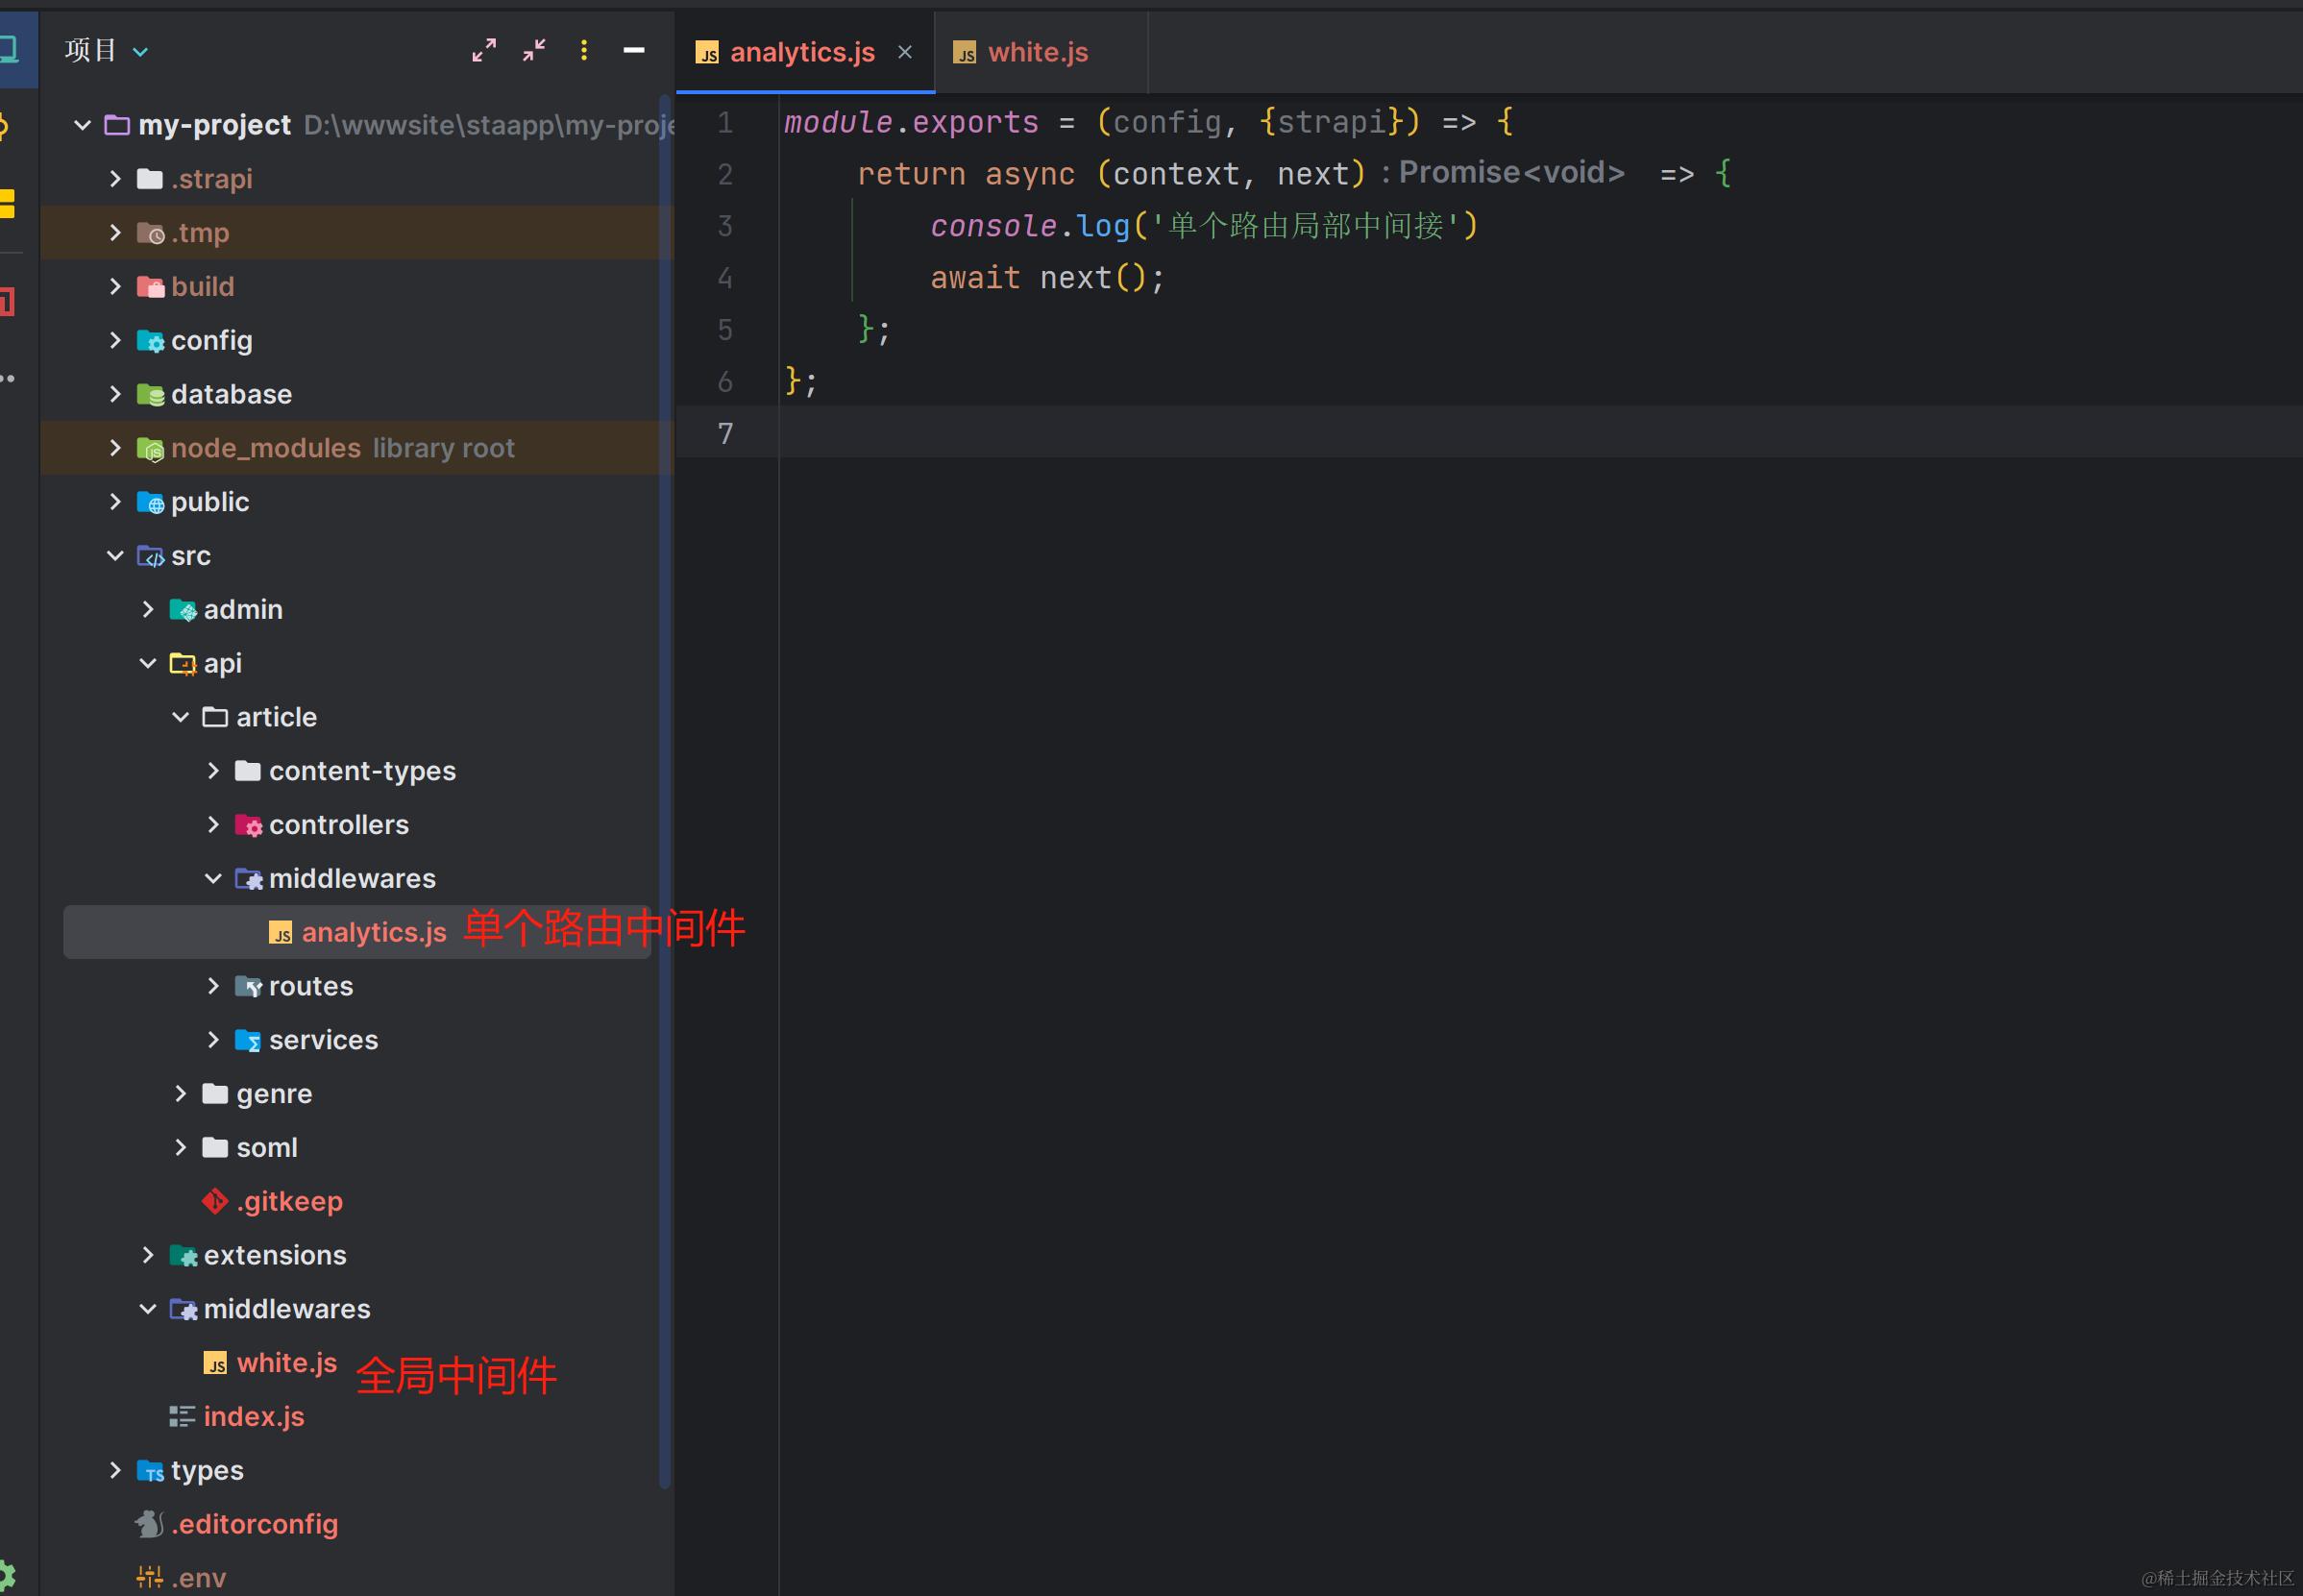Click the controllers folder icon
Screen dimensions: 2303x1596
[248, 825]
